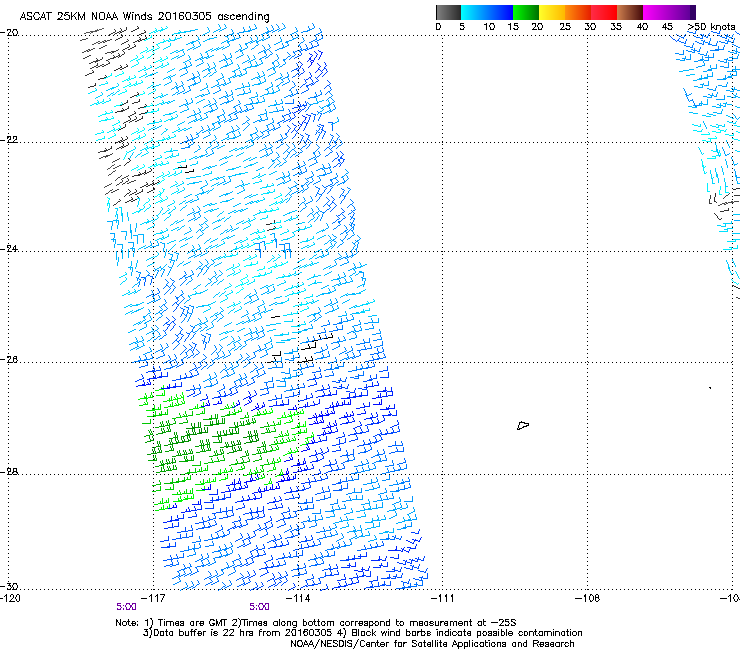Screen dimensions: 740x650
Task: Click the "10" legend tick label
Action: 489,27
